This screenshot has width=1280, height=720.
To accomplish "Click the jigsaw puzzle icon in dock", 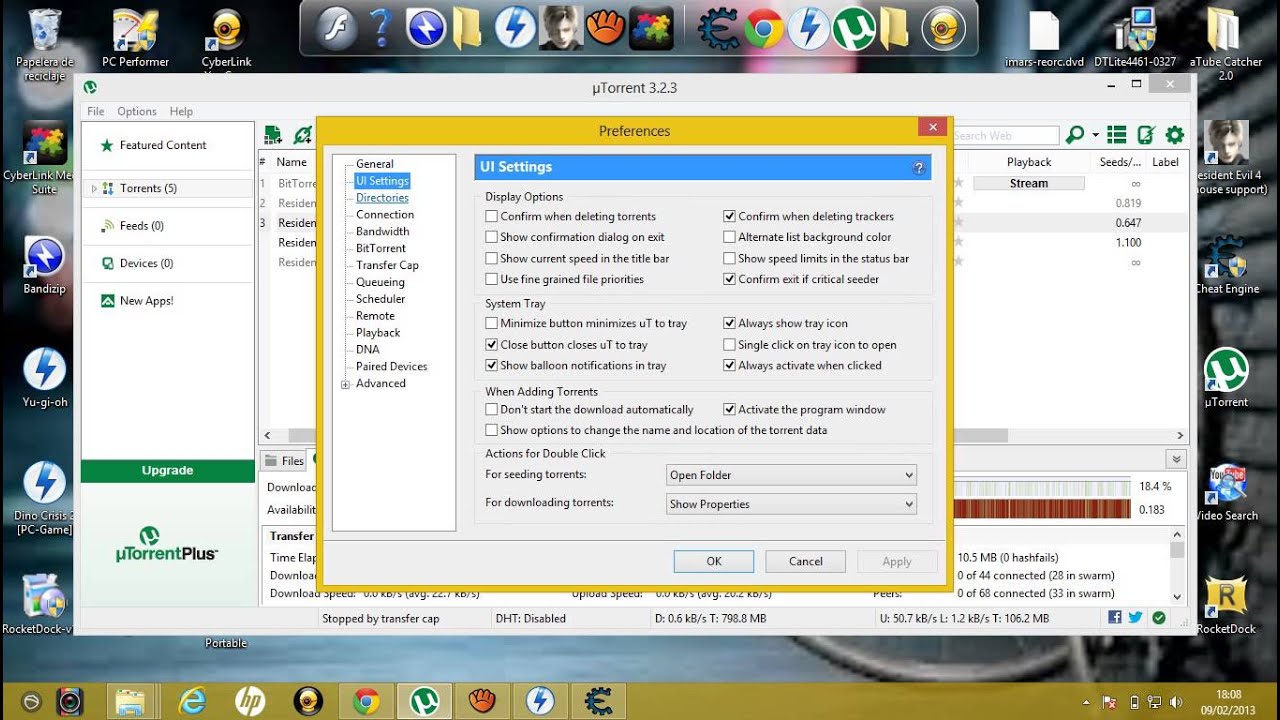I will pyautogui.click(x=650, y=29).
